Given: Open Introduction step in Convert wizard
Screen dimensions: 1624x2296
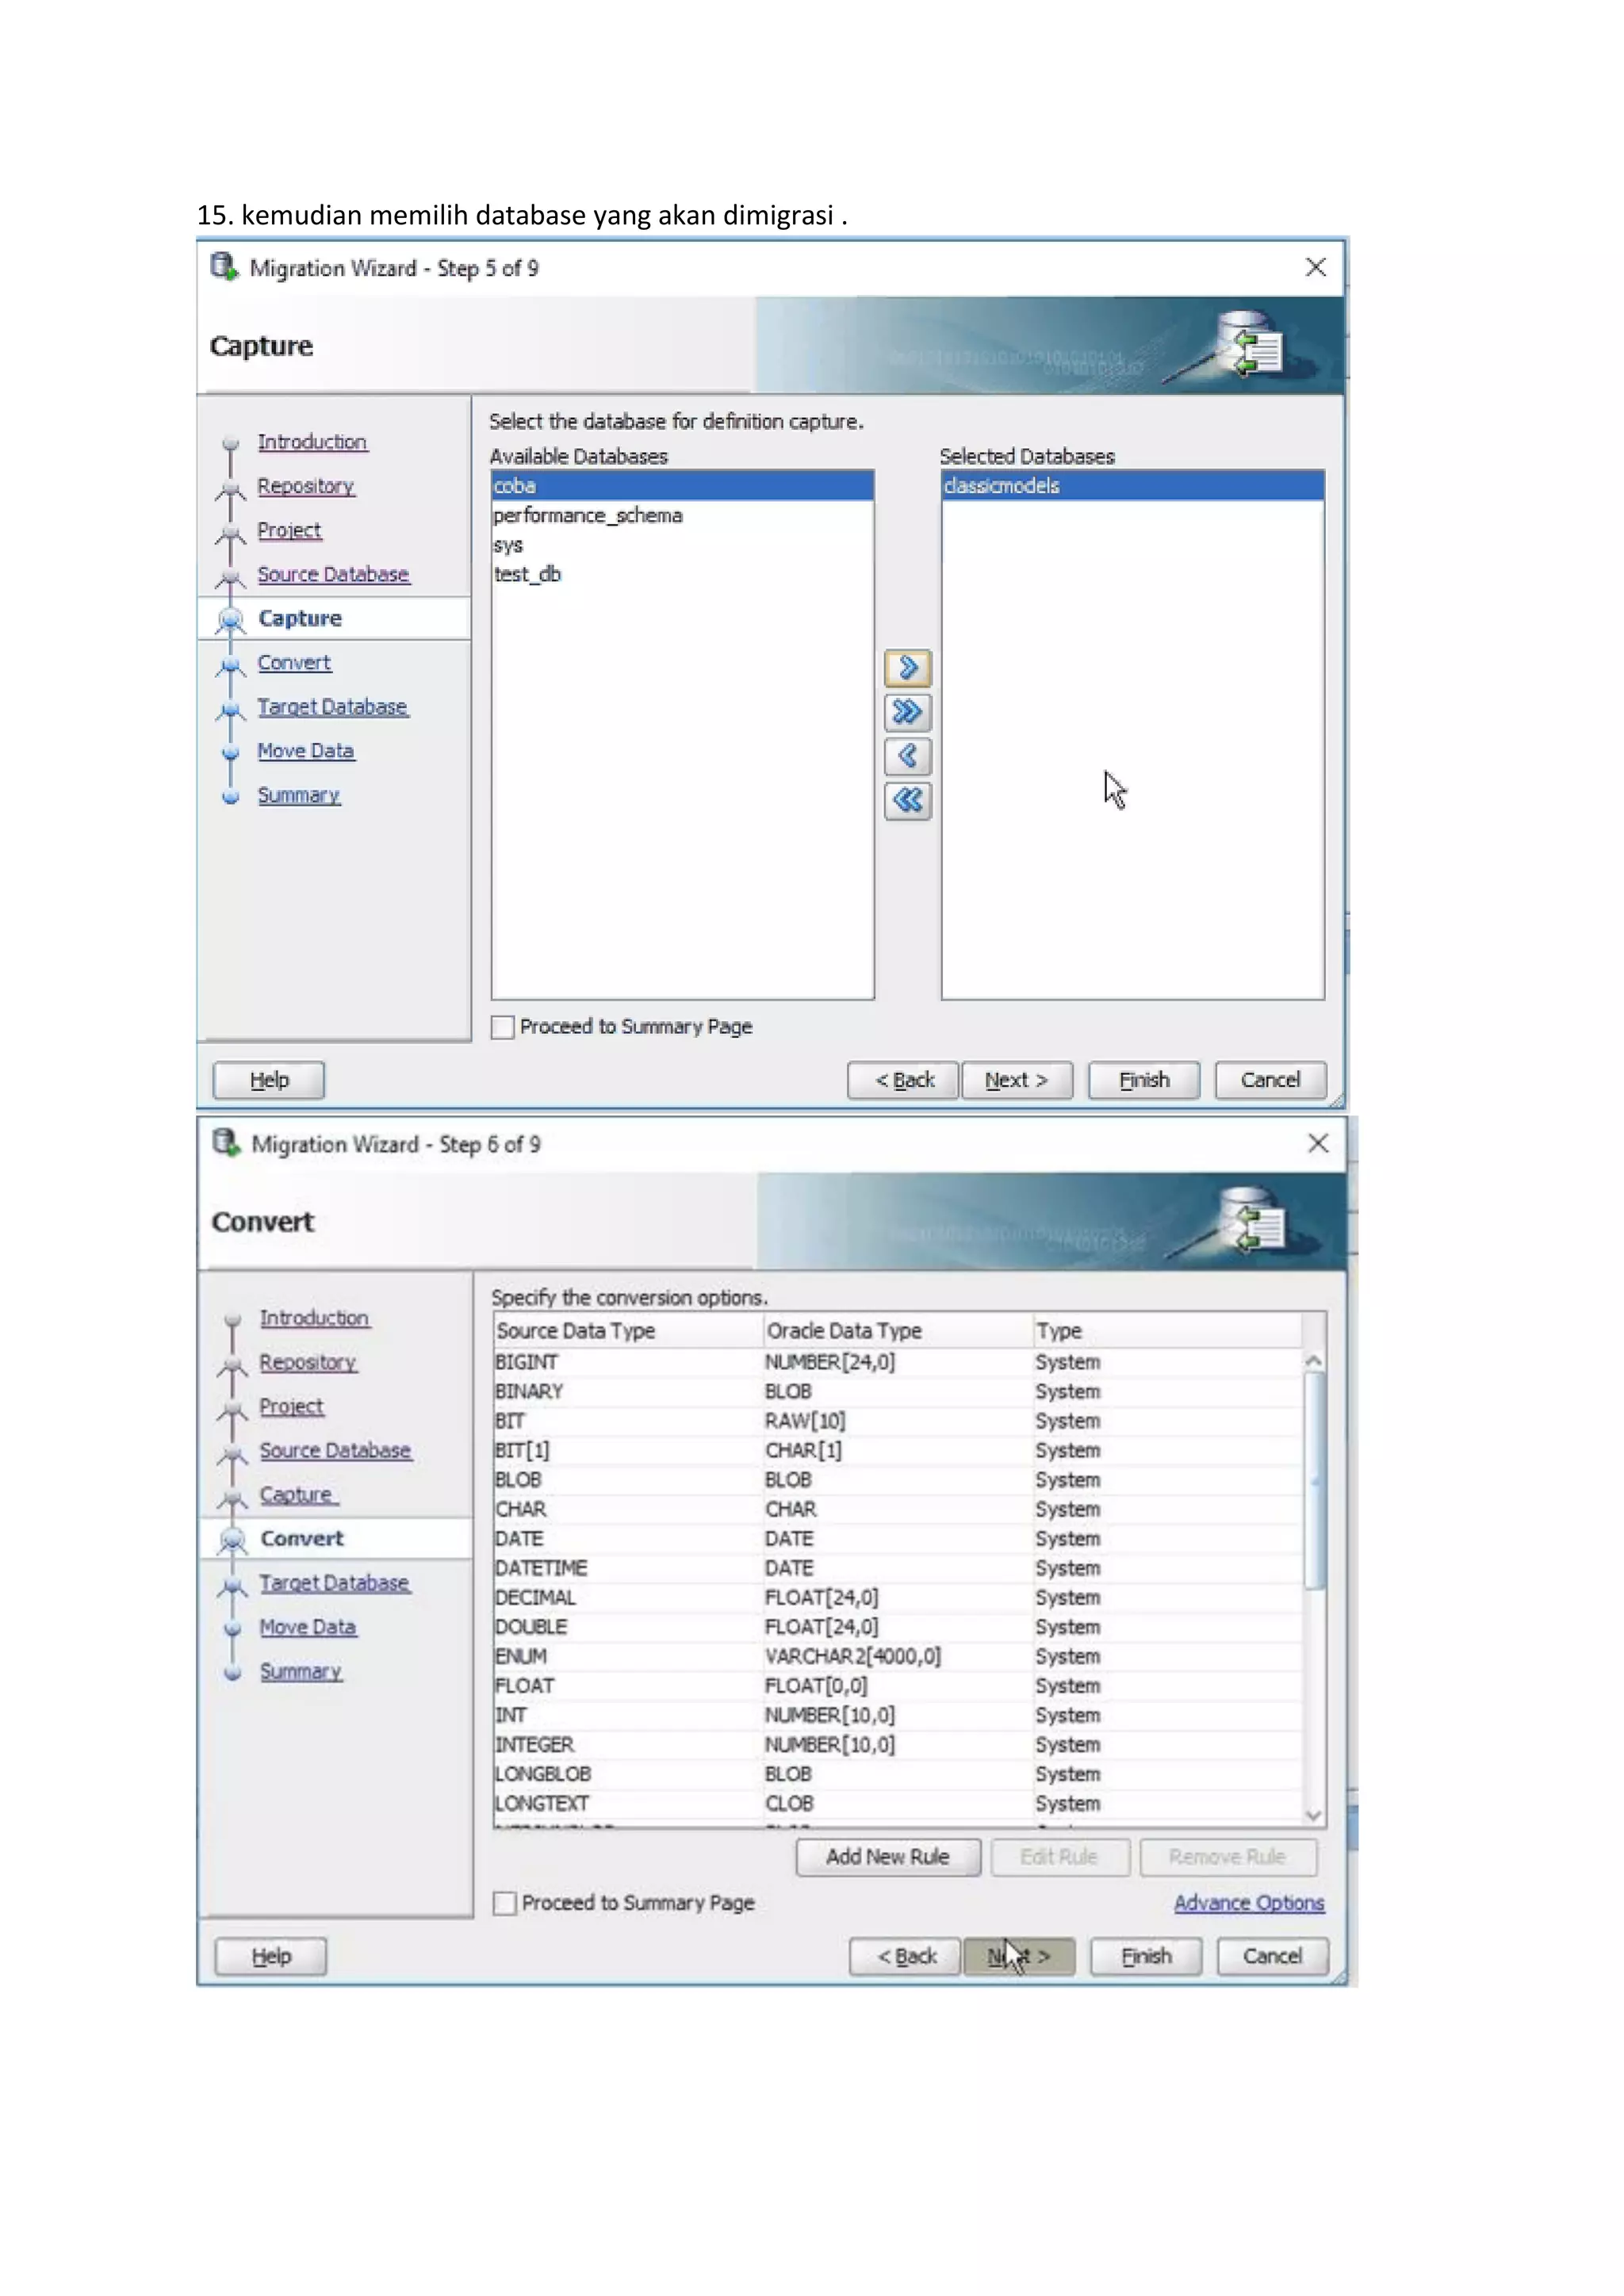Looking at the screenshot, I should (314, 1318).
